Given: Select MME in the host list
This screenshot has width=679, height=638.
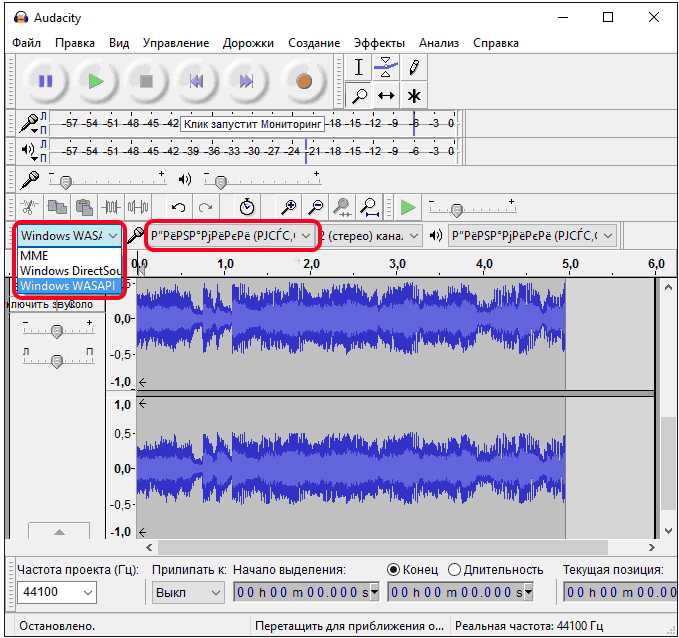Looking at the screenshot, I should click(x=69, y=256).
